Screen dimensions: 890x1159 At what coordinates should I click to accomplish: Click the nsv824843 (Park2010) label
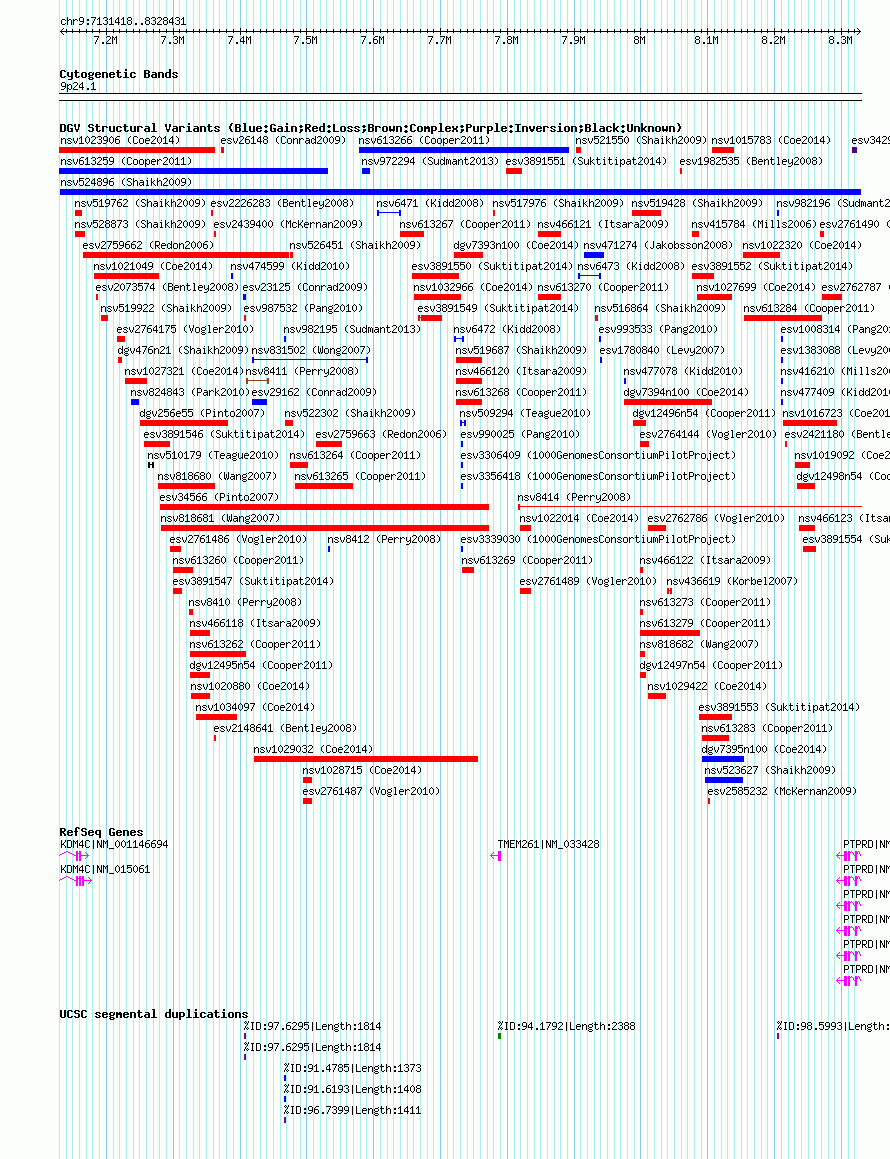click(190, 392)
